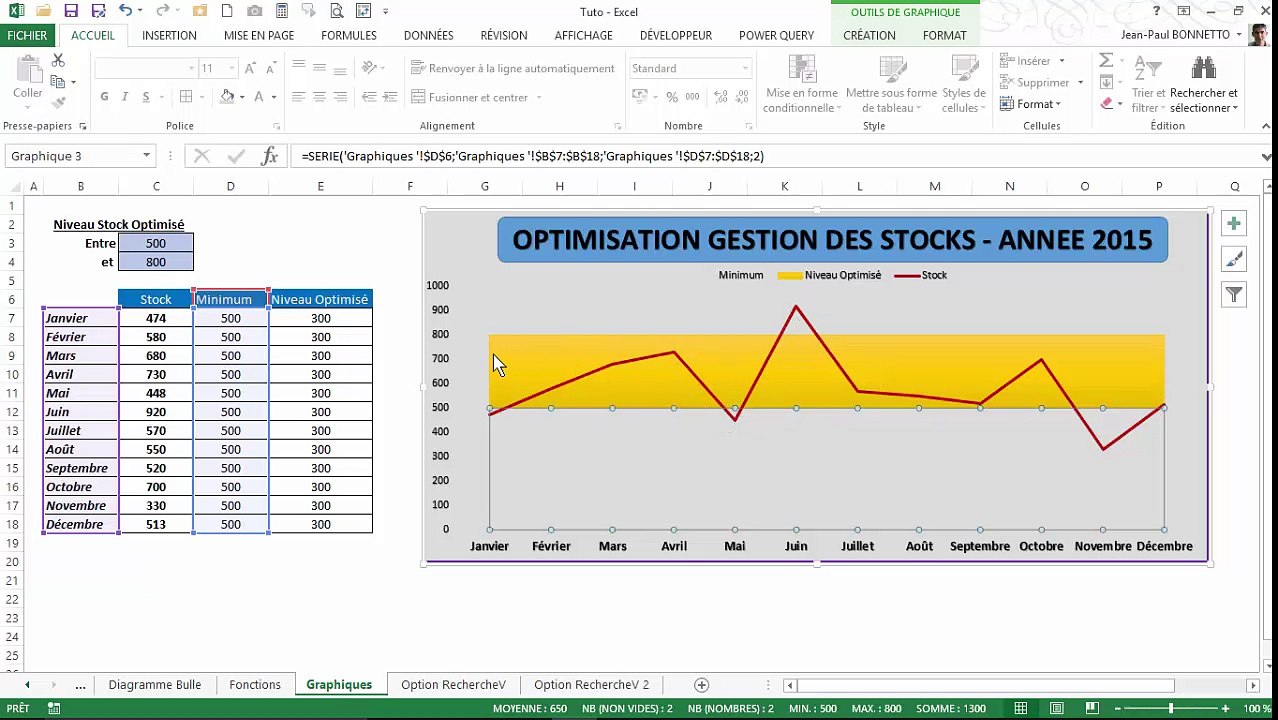
Task: Open Excel Help question mark
Action: (x=1157, y=11)
